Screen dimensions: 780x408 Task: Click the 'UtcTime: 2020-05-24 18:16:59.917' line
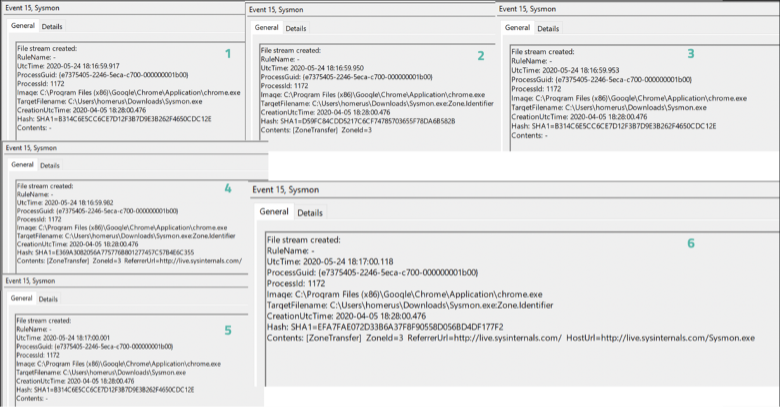click(x=68, y=66)
